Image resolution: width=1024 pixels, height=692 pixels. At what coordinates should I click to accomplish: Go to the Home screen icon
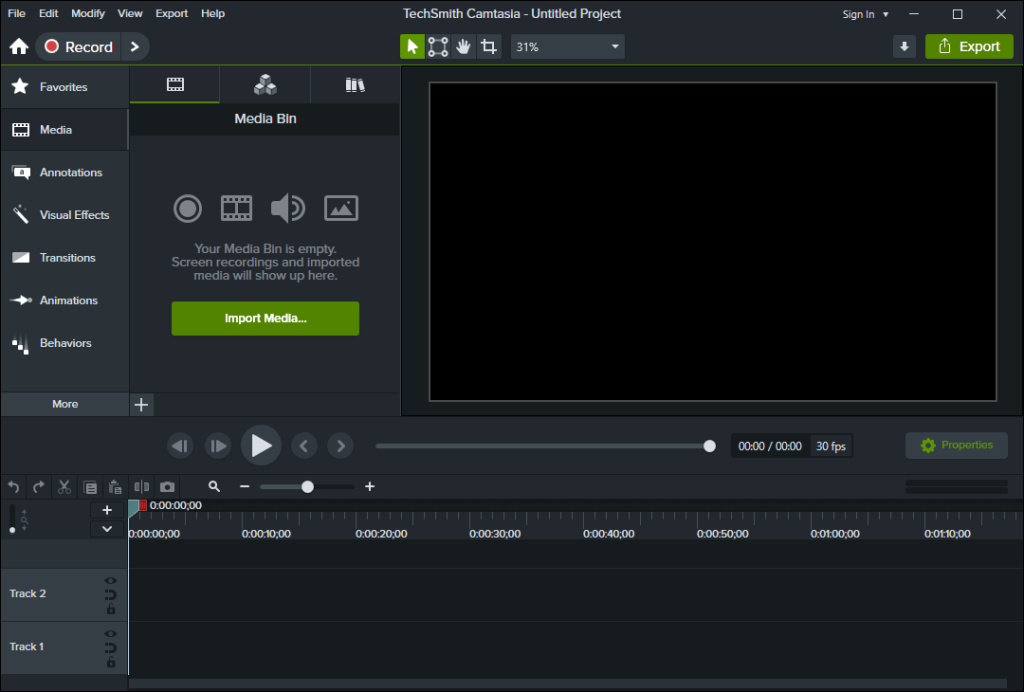(x=19, y=46)
